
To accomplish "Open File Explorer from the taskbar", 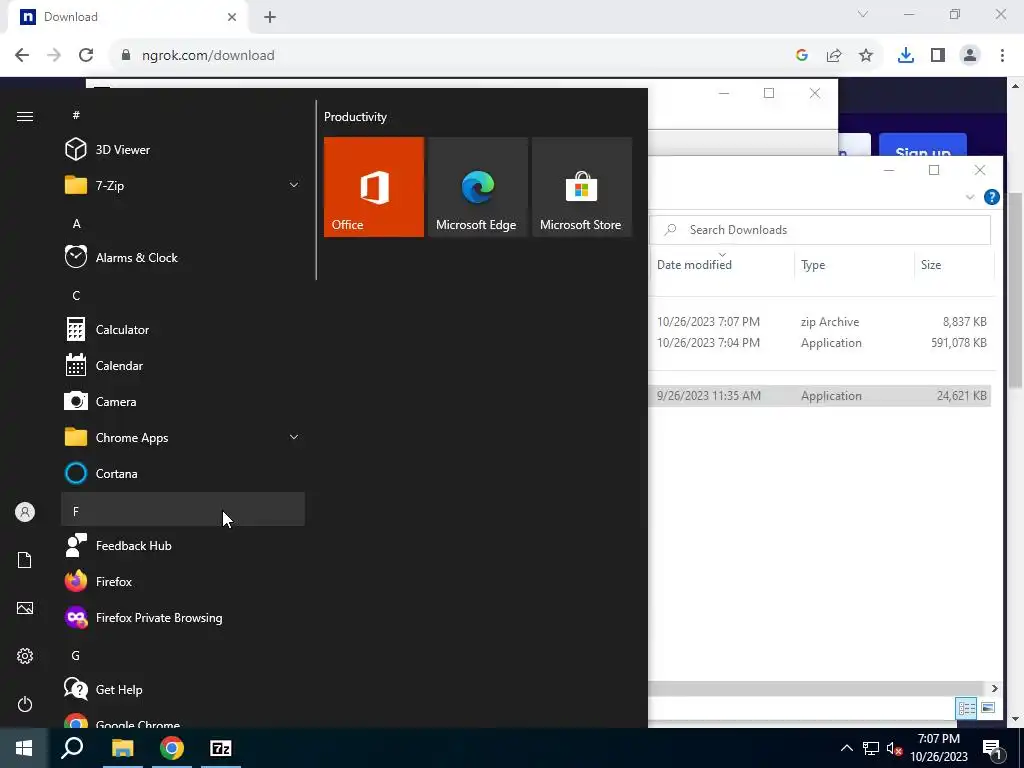I will 122,748.
